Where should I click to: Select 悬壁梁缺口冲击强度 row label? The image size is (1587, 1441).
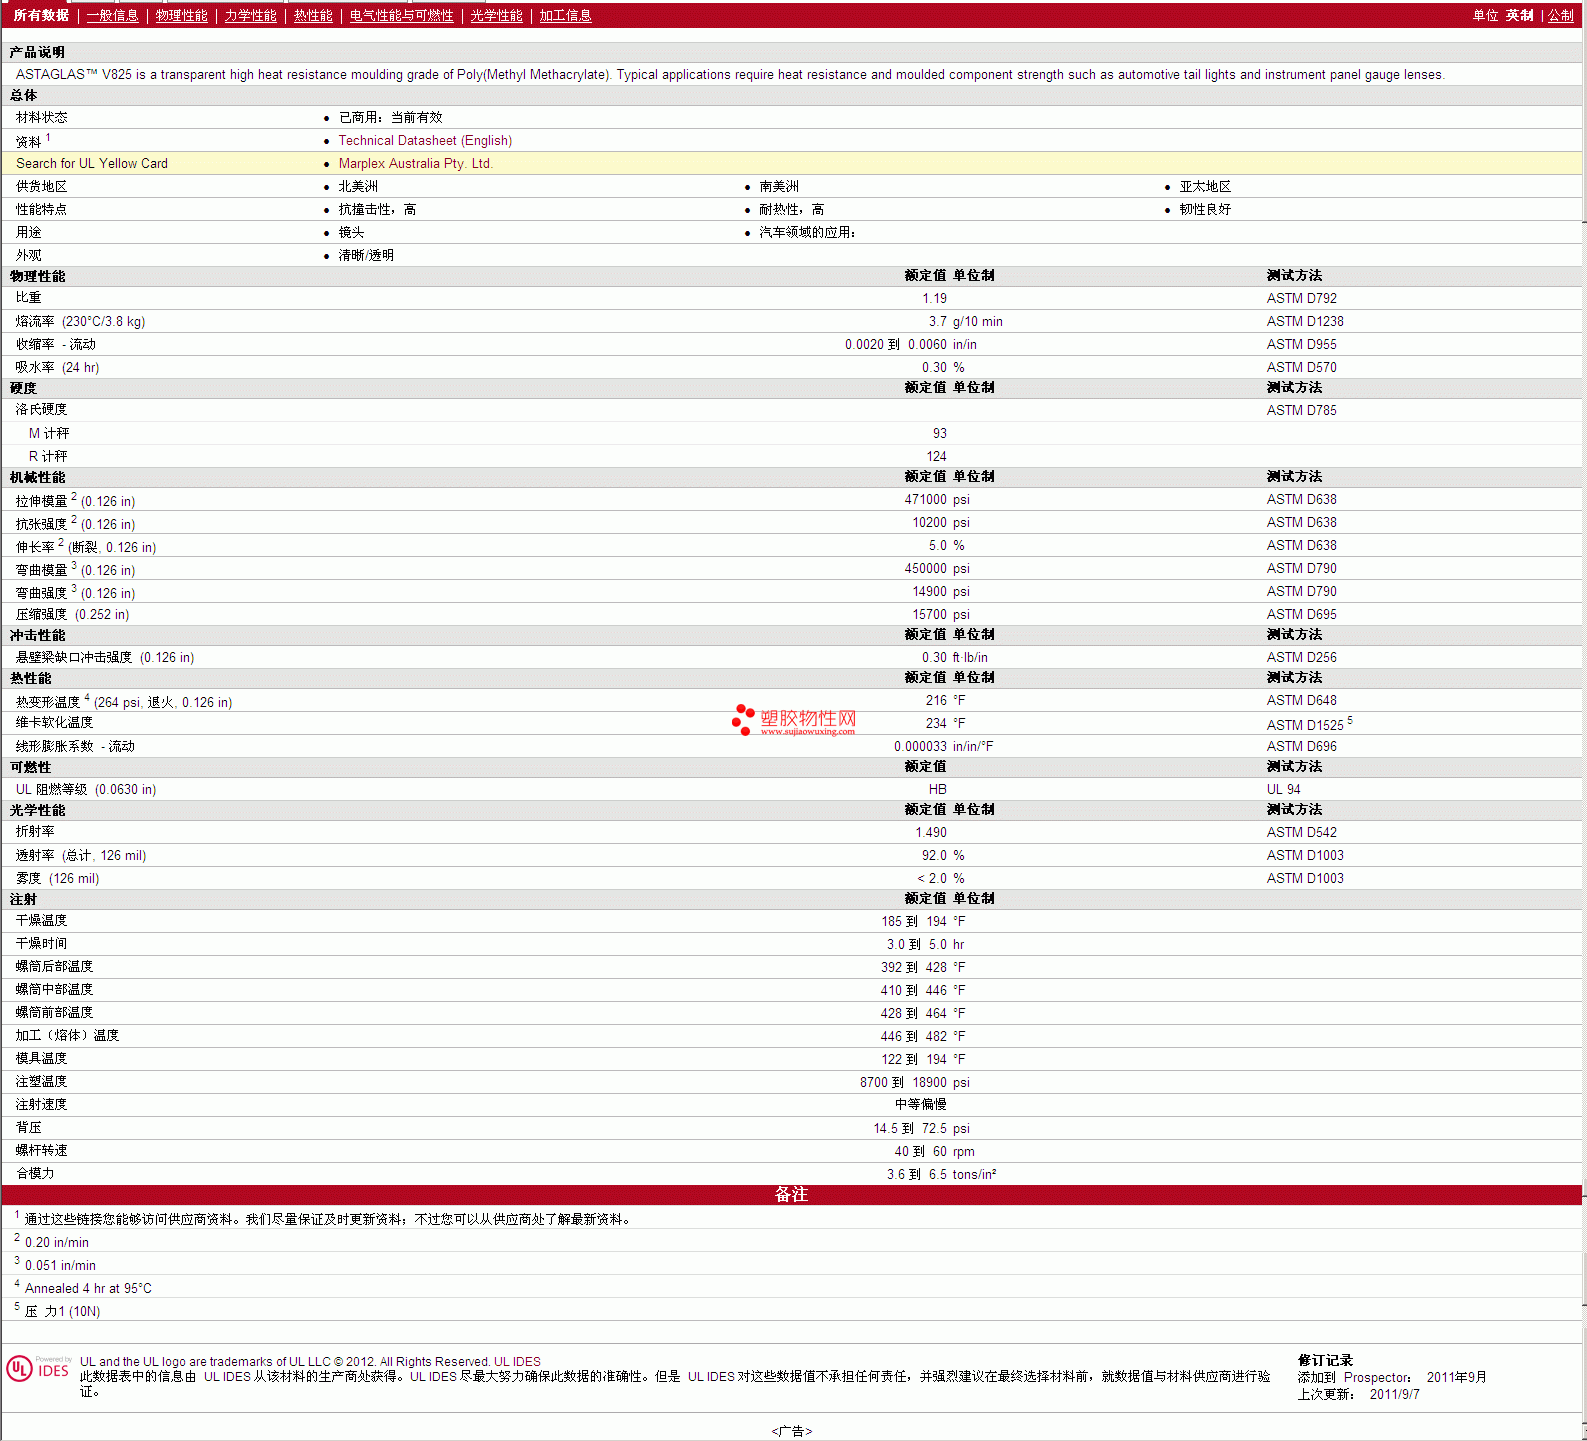click(x=105, y=657)
